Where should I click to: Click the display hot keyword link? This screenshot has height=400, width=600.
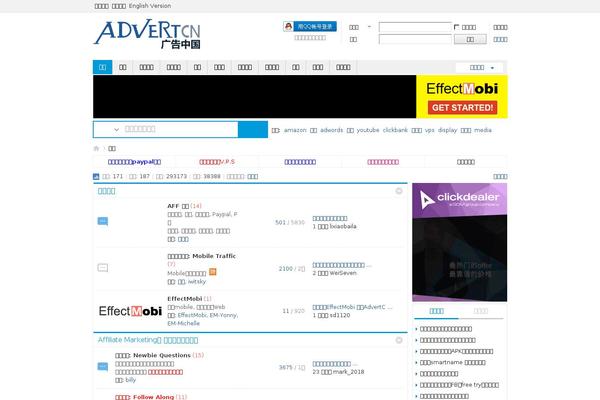tap(447, 130)
